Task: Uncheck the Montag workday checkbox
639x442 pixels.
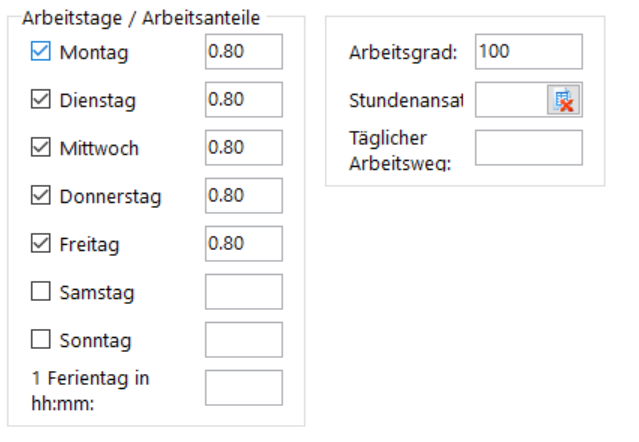Action: (x=41, y=52)
